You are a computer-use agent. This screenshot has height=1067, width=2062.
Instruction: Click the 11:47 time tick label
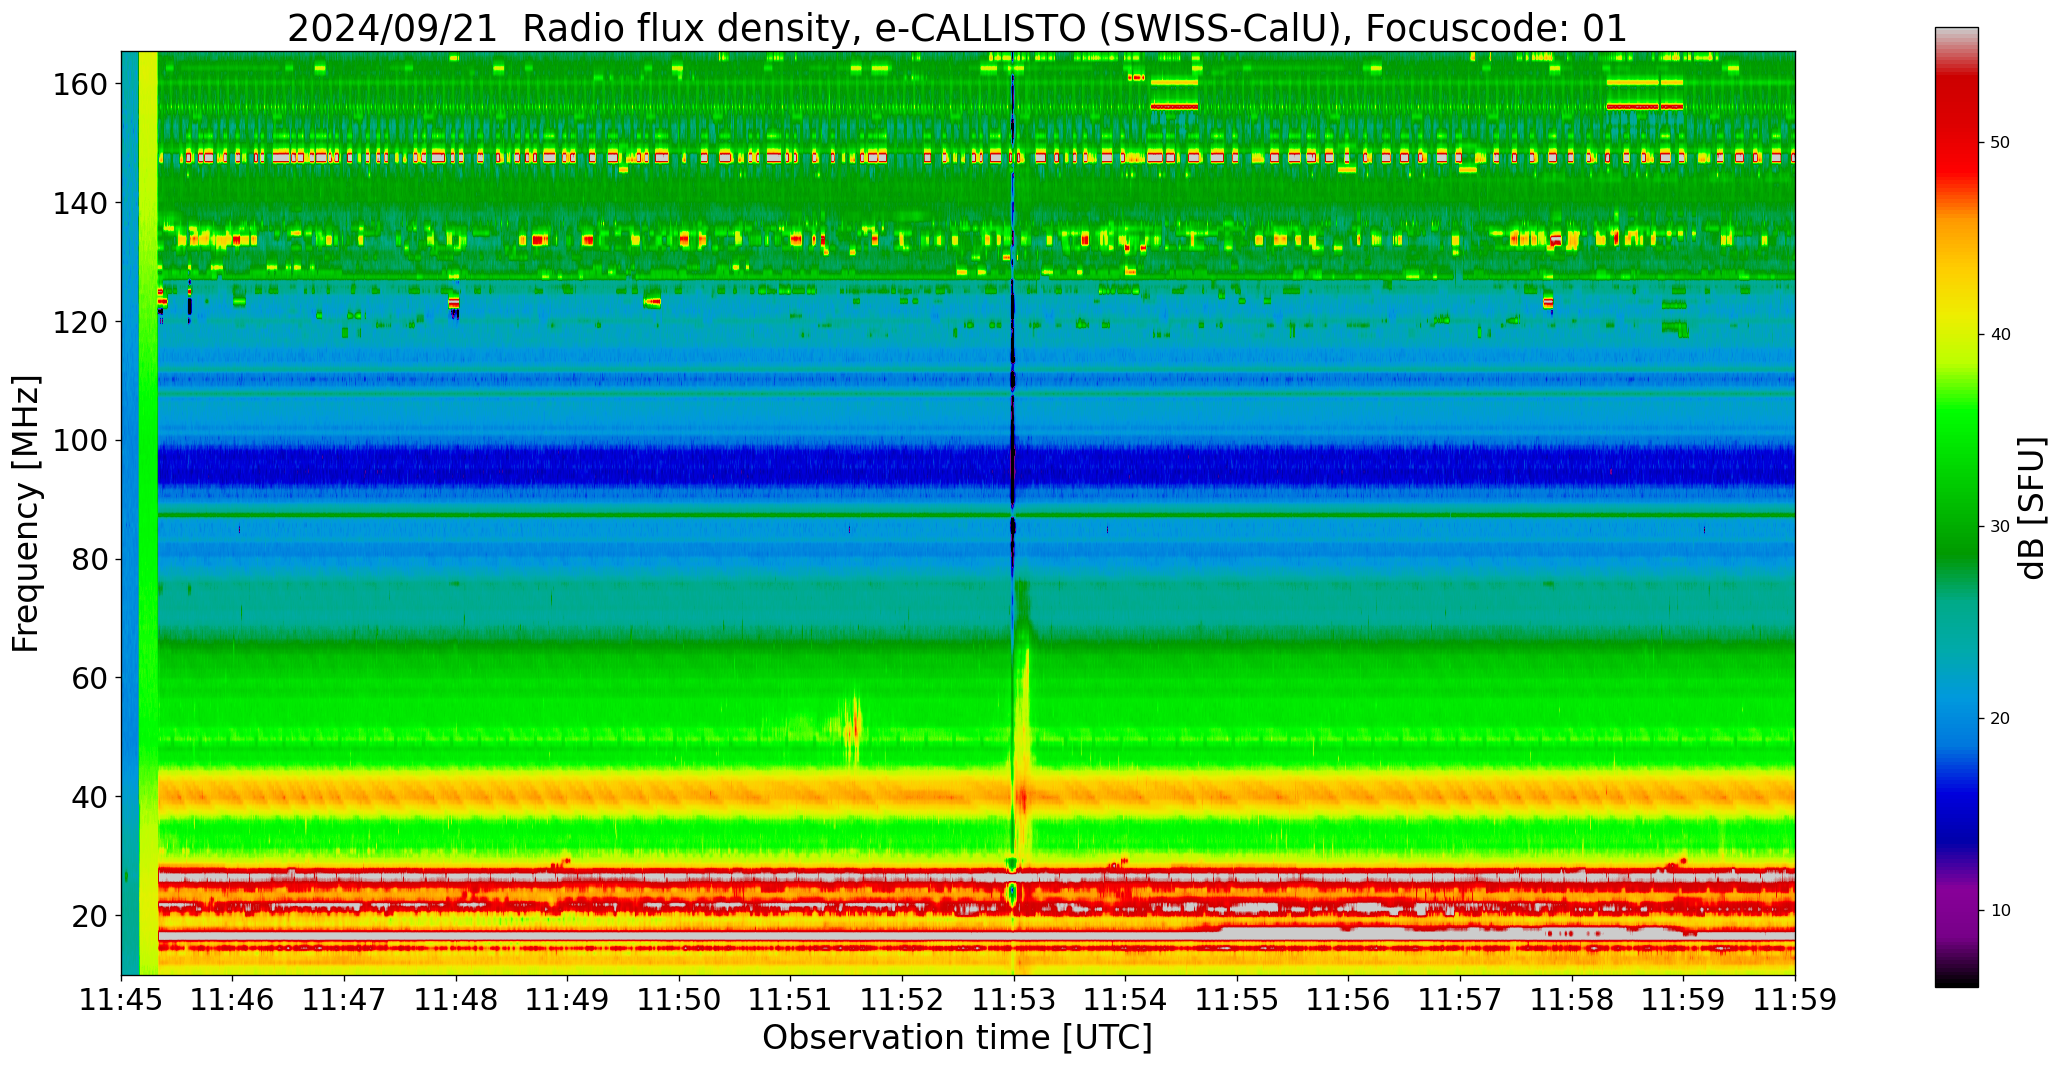[x=345, y=1000]
